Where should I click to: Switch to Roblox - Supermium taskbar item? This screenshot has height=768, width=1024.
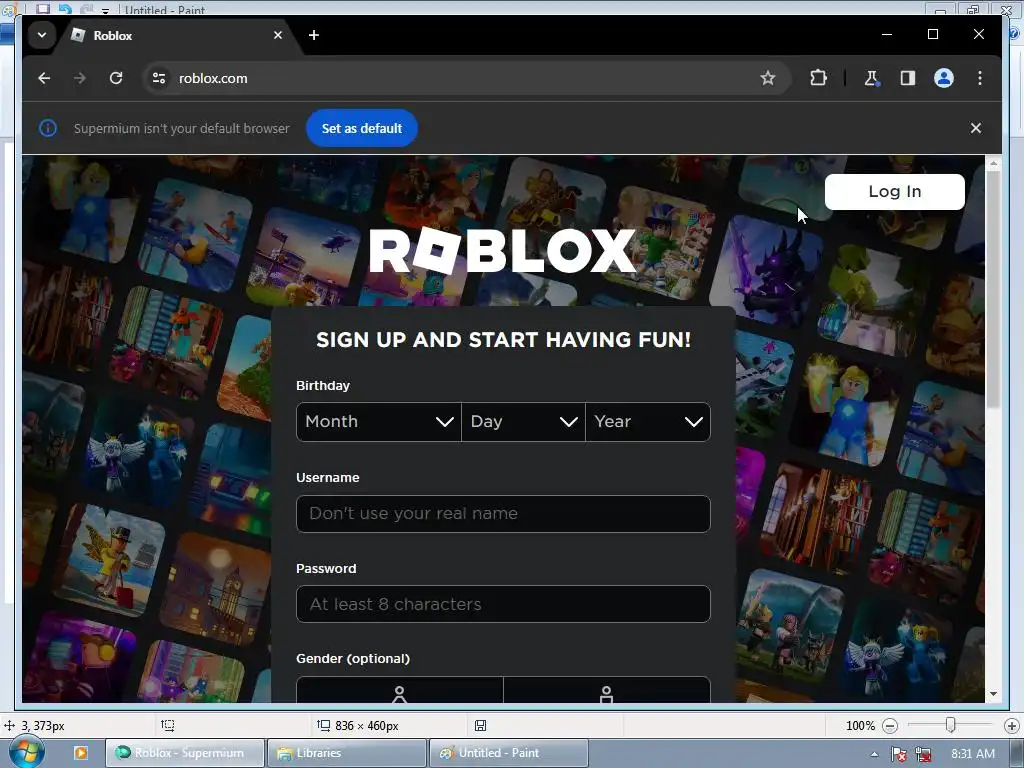point(185,753)
